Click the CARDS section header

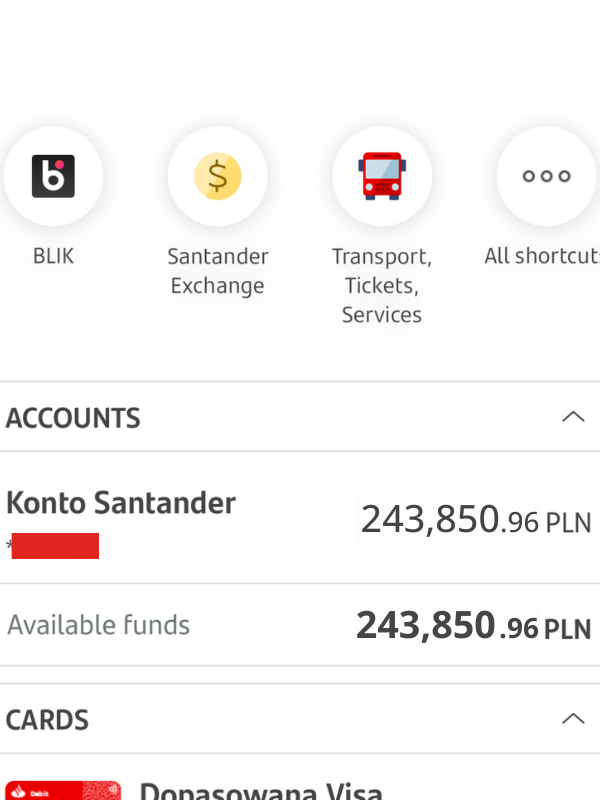(47, 720)
